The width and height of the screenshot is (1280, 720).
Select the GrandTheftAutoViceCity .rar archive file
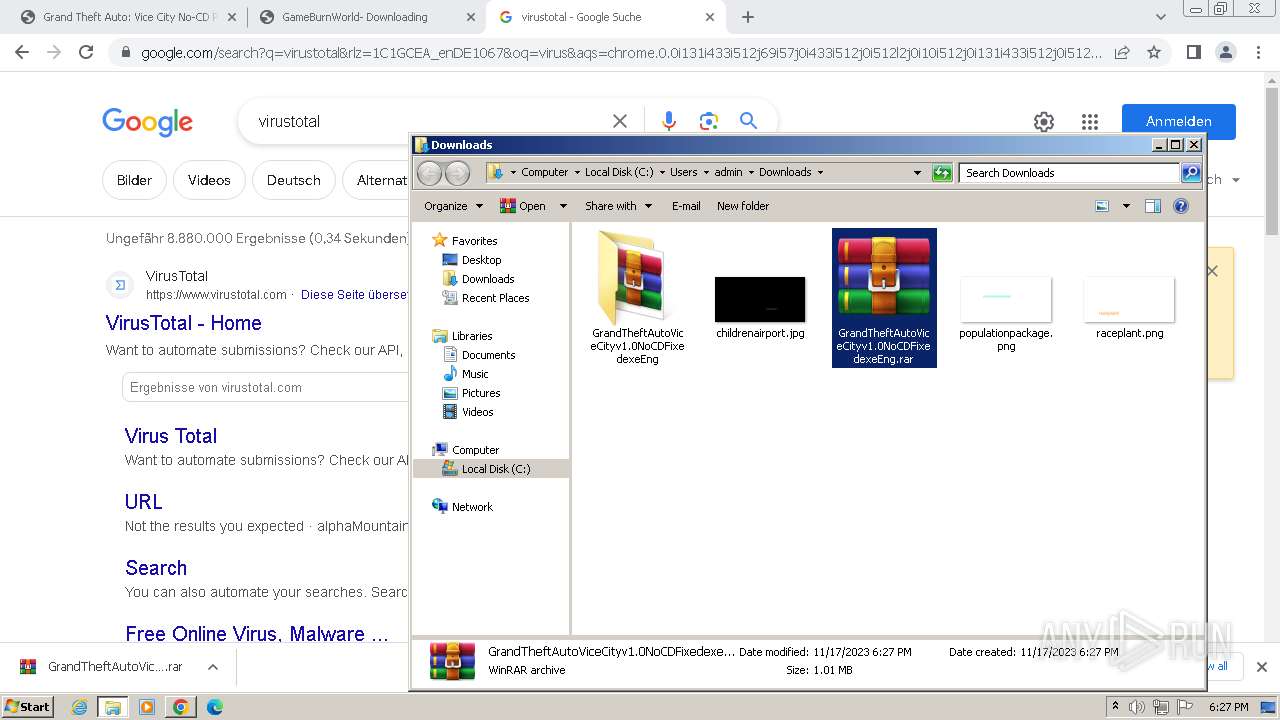[884, 297]
